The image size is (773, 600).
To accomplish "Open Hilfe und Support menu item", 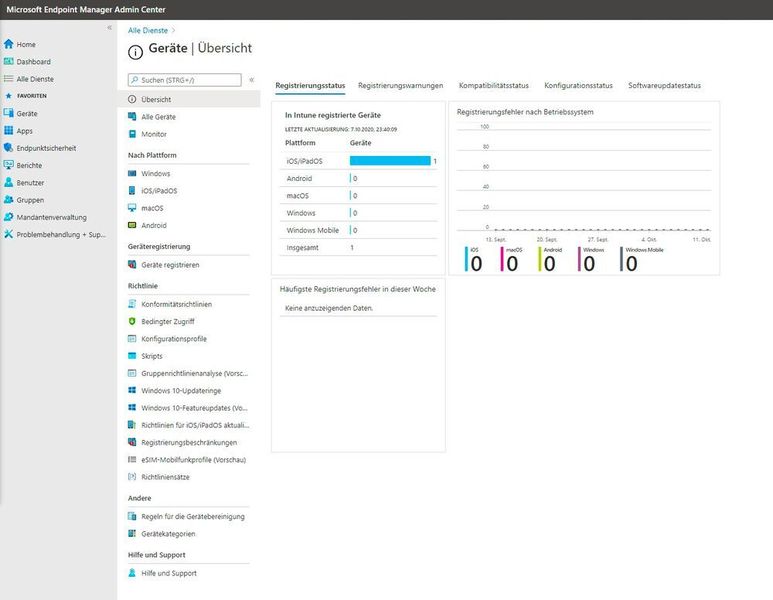I will pyautogui.click(x=168, y=573).
